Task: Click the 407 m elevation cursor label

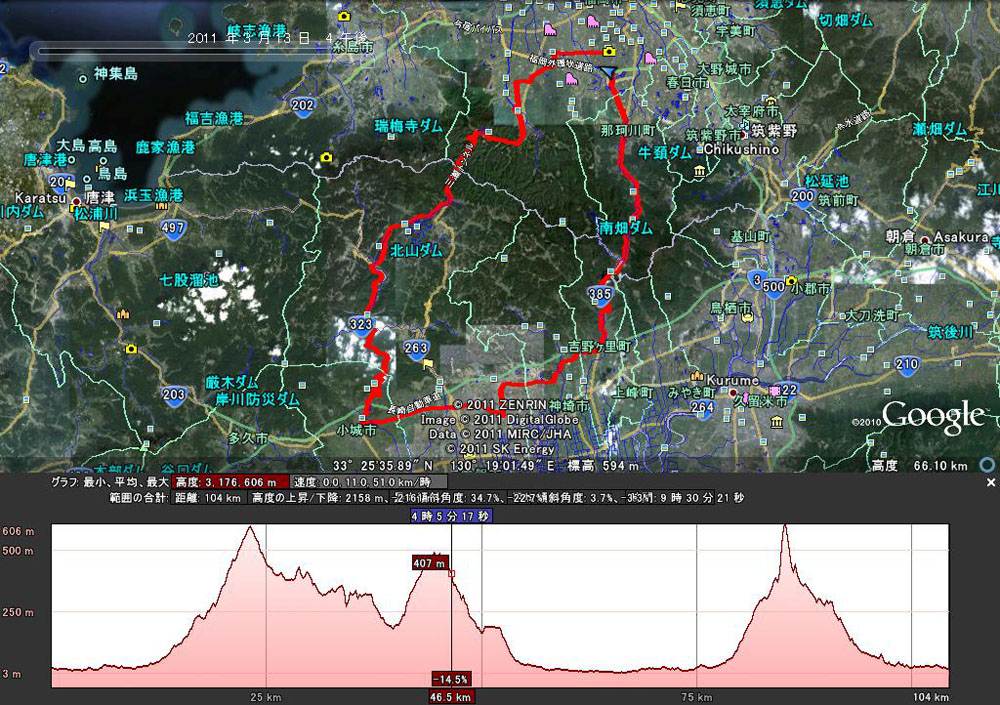Action: pos(430,563)
